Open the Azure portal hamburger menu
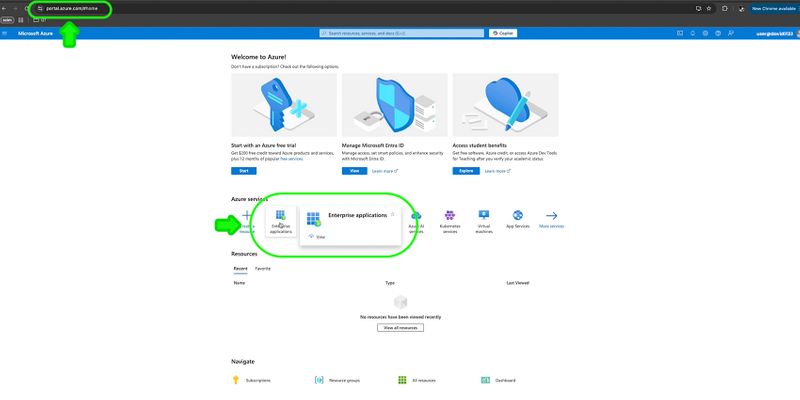The image size is (800, 400). pos(5,33)
